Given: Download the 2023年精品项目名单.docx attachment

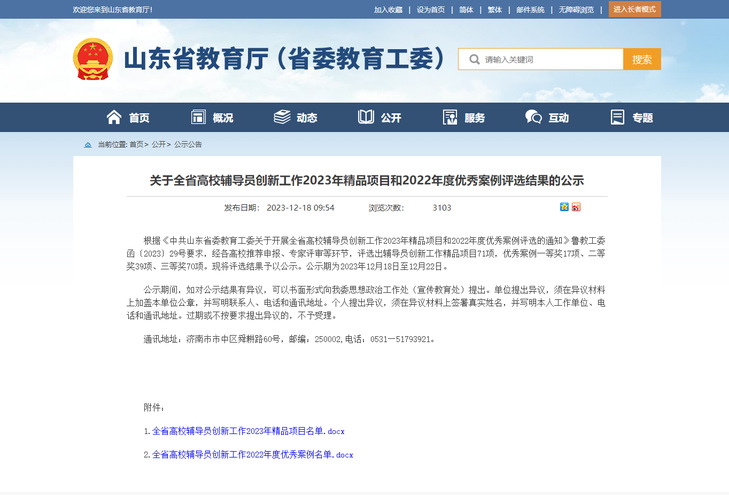Looking at the screenshot, I should click(248, 431).
